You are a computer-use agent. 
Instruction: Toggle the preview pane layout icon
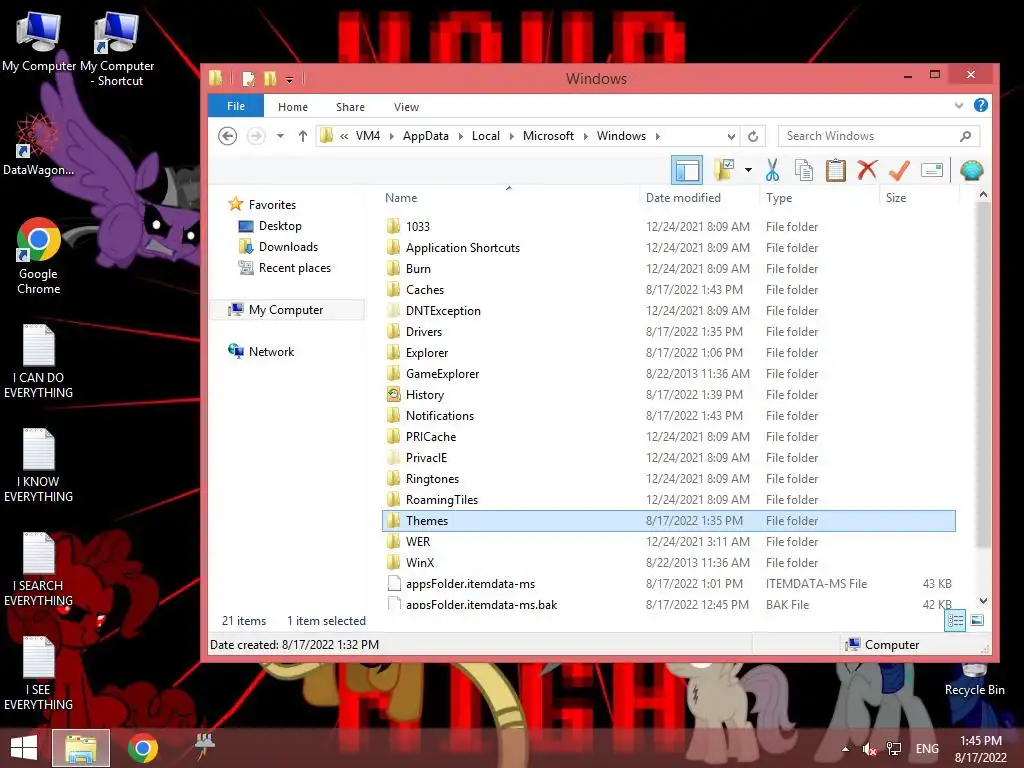point(687,170)
